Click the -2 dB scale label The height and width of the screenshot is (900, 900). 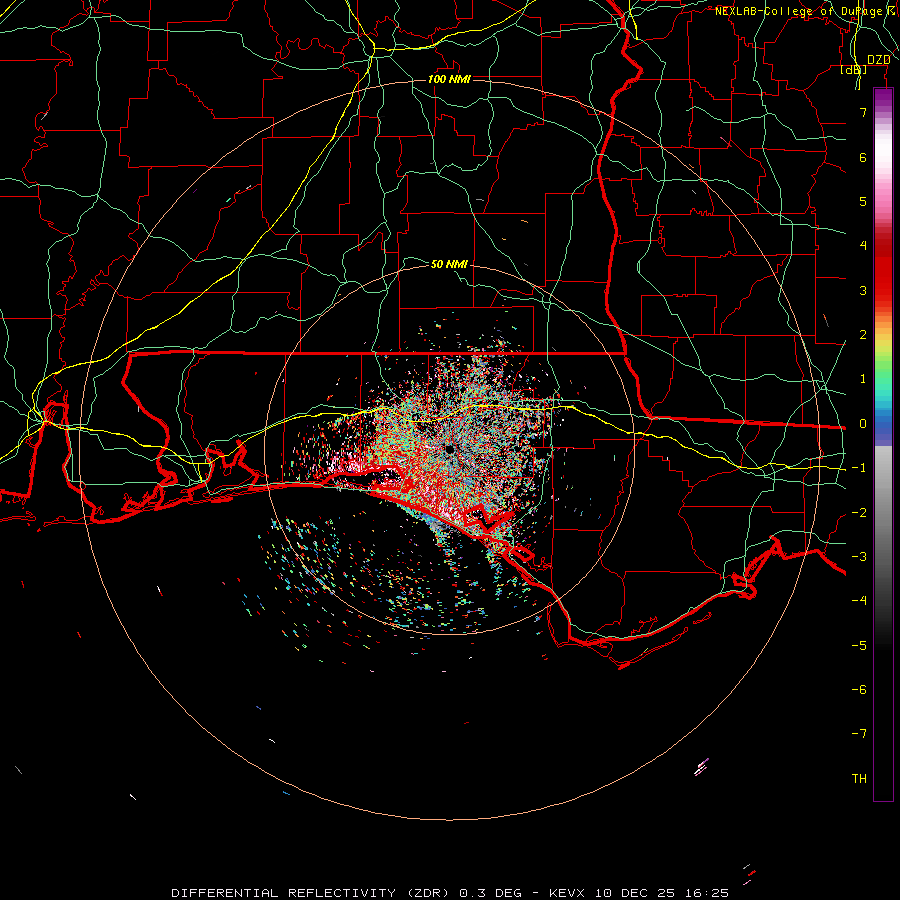[859, 513]
